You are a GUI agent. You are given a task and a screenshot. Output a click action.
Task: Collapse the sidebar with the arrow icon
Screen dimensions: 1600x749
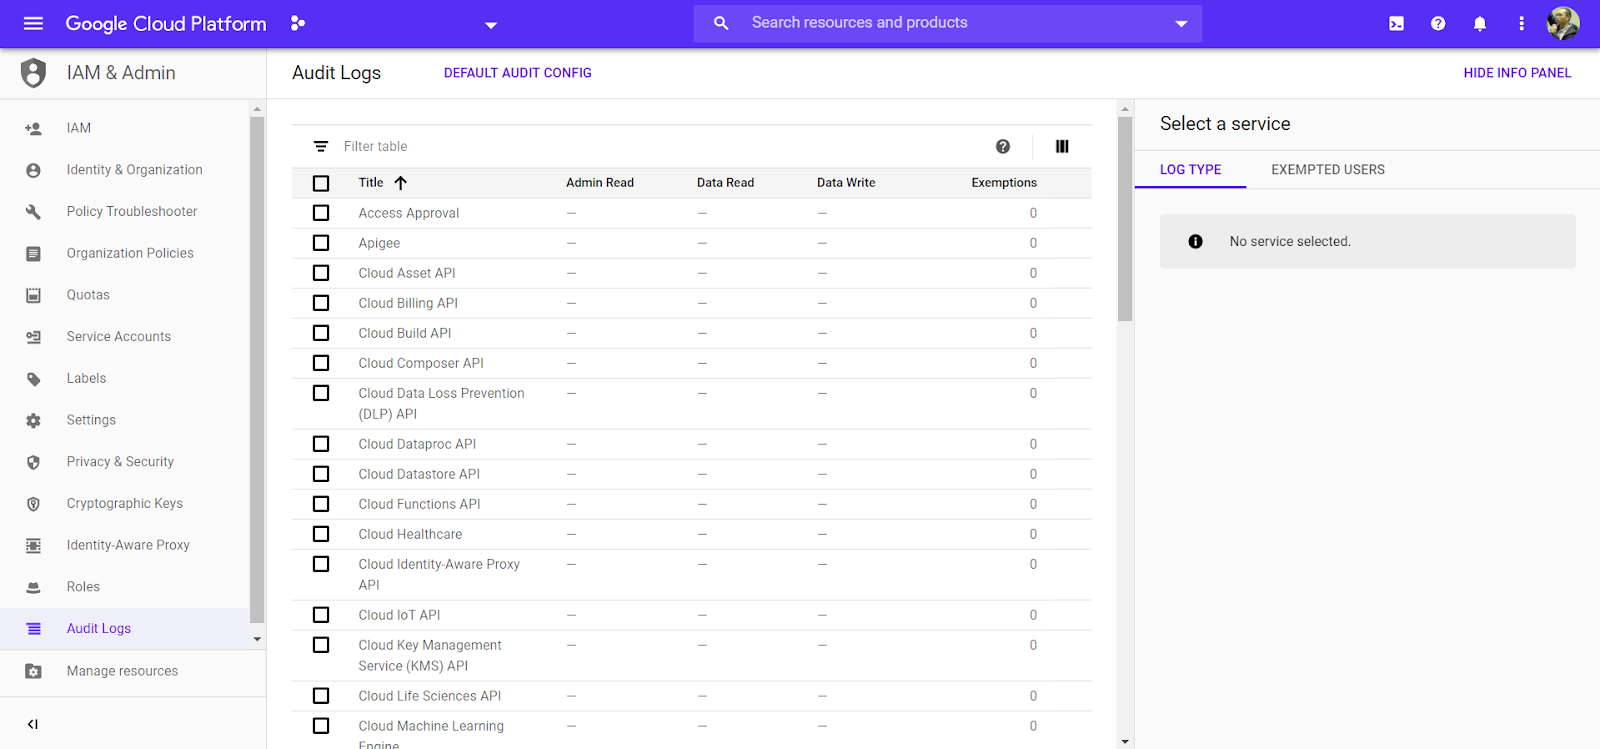(x=33, y=724)
